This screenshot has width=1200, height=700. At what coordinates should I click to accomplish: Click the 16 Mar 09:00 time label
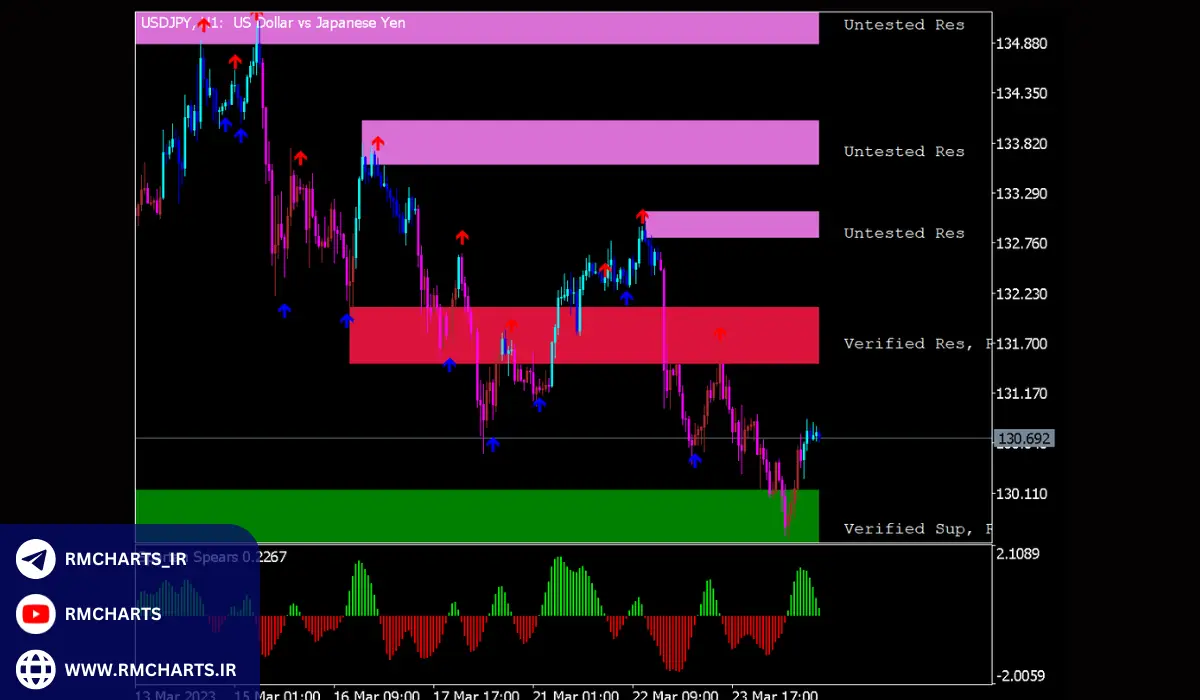click(x=375, y=694)
